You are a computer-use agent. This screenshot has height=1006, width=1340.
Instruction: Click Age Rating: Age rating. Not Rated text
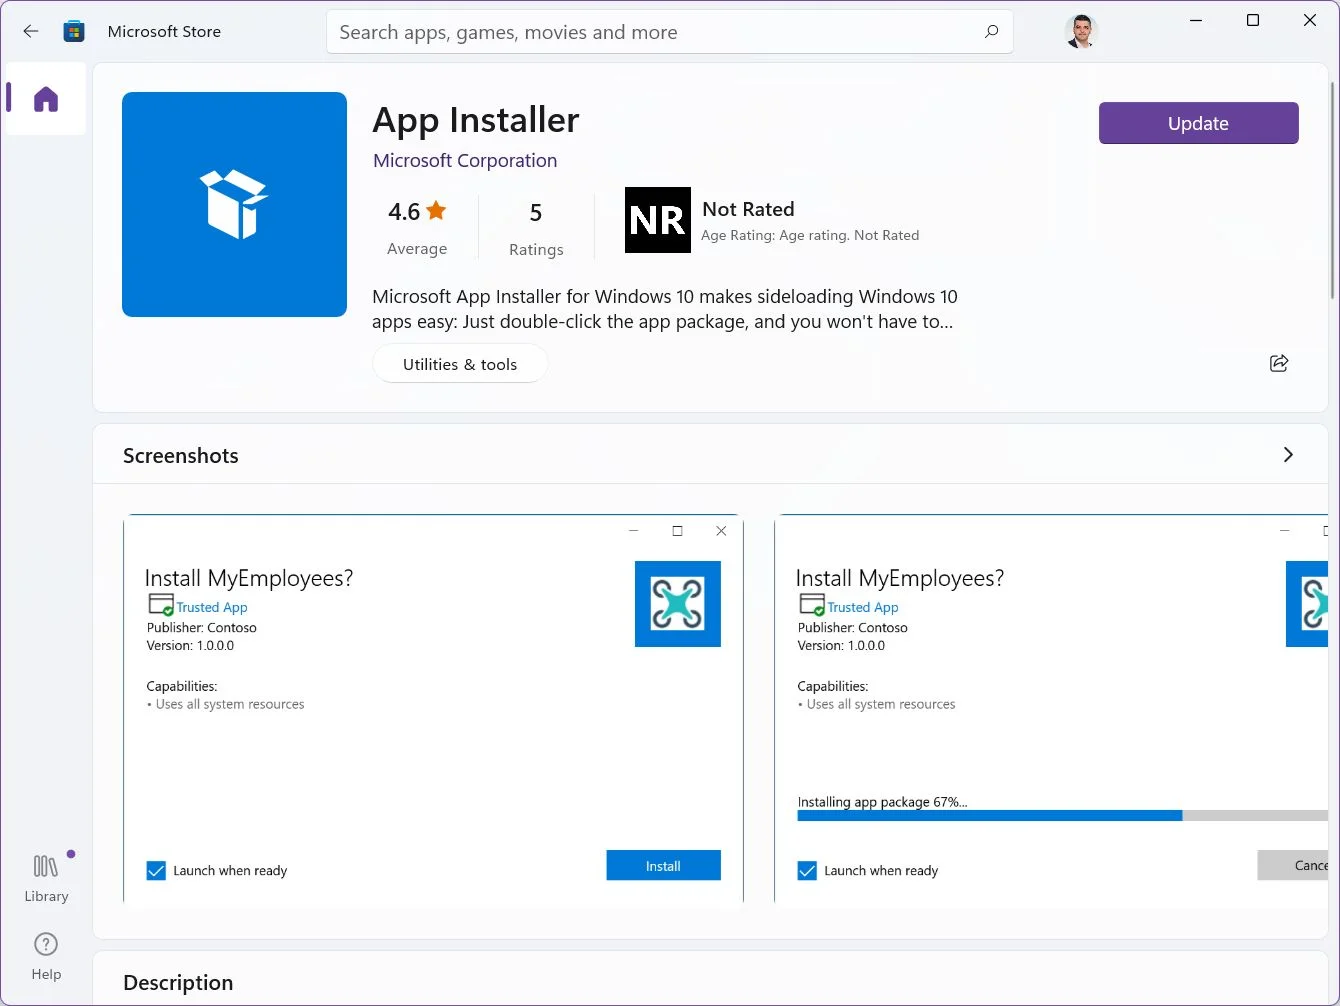[x=810, y=235]
